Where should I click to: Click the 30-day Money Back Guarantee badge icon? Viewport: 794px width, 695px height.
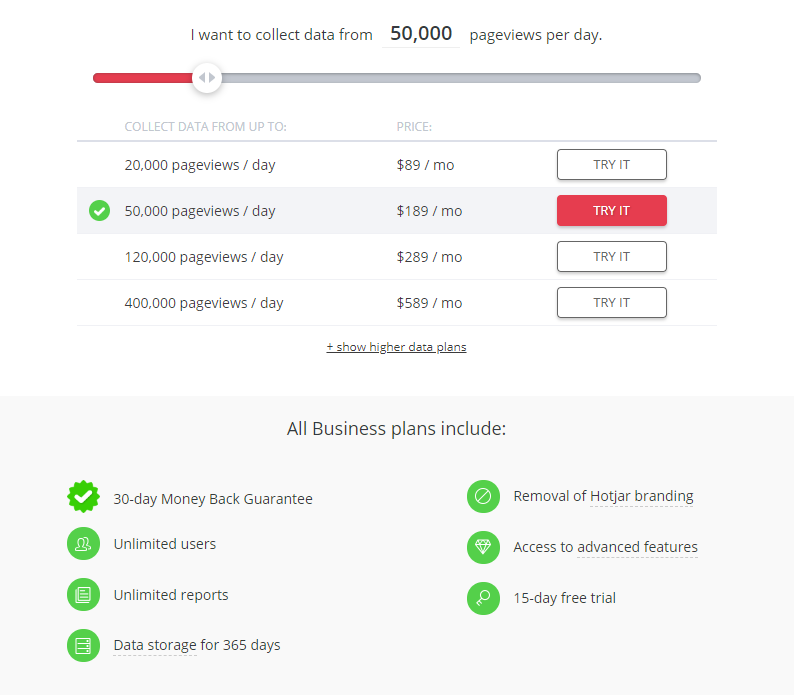84,496
